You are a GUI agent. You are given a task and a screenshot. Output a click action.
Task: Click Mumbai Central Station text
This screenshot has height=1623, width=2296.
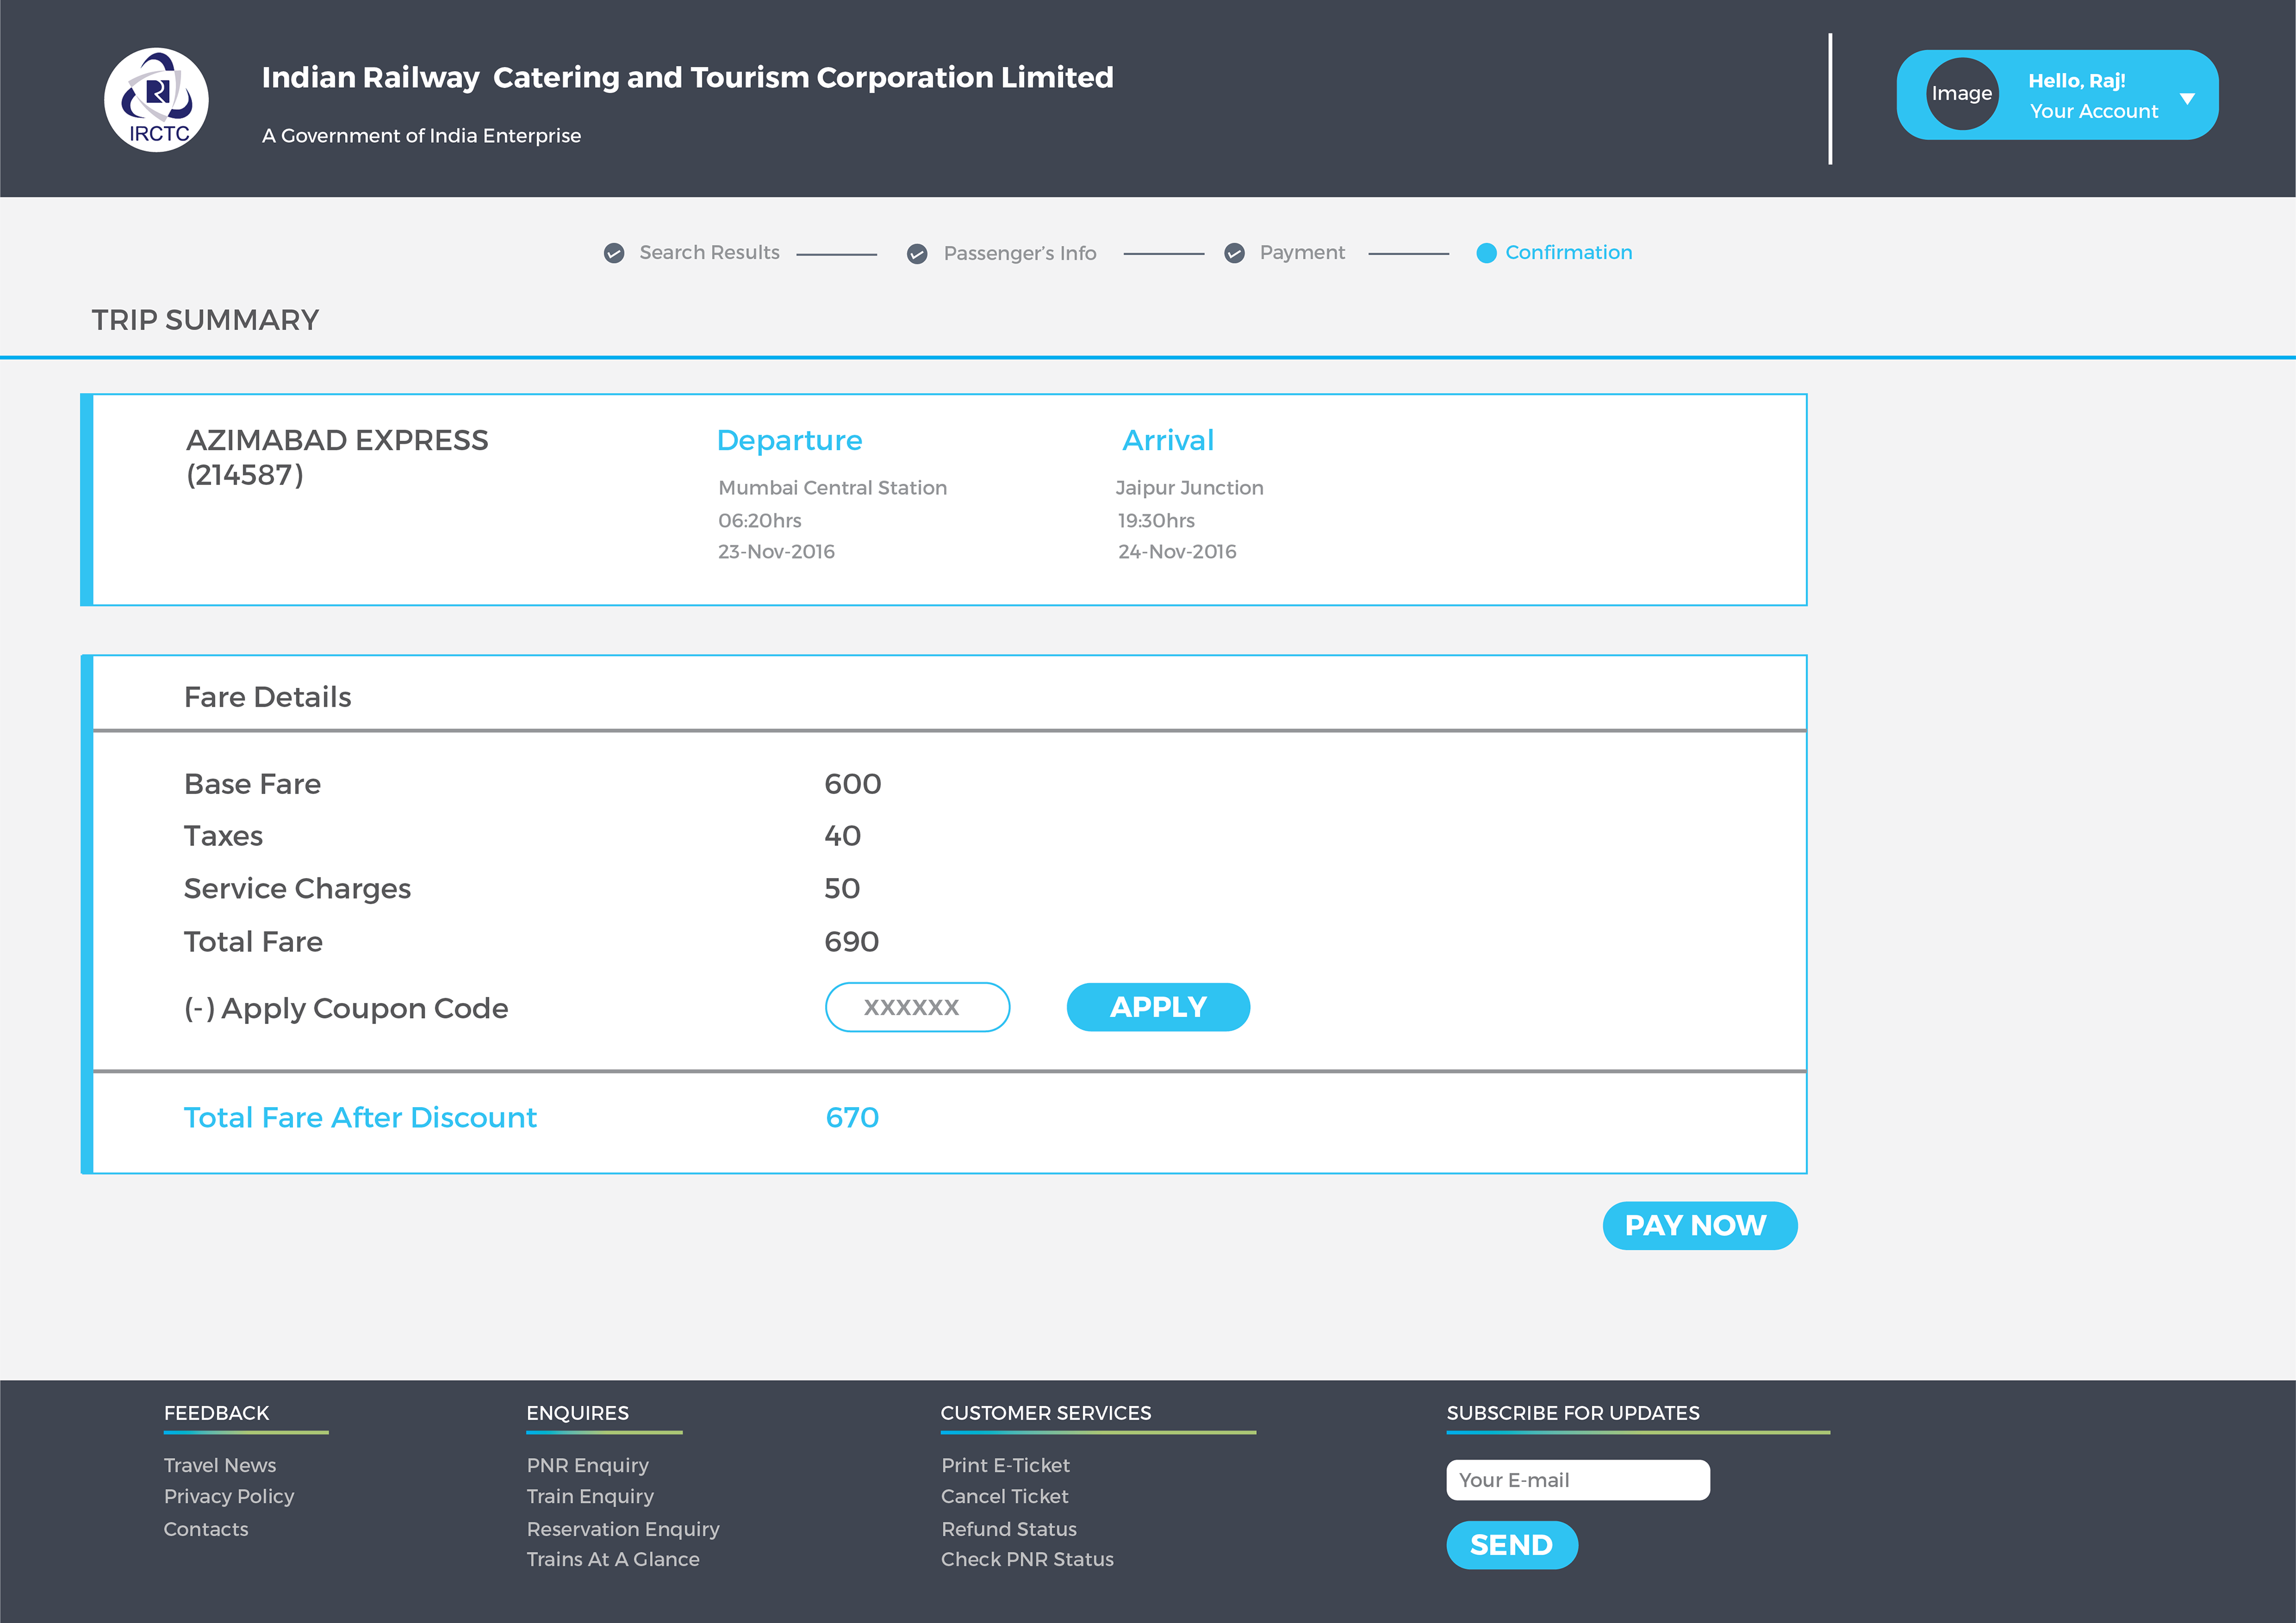tap(832, 488)
